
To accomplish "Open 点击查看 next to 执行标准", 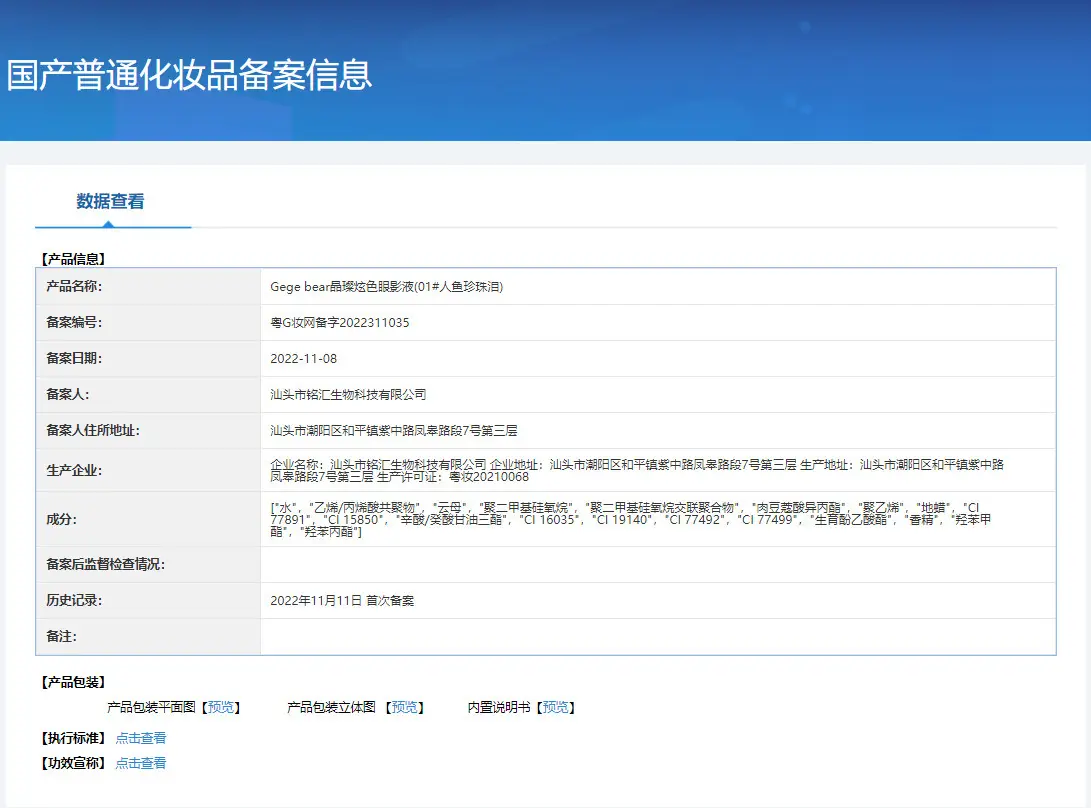I will [141, 738].
